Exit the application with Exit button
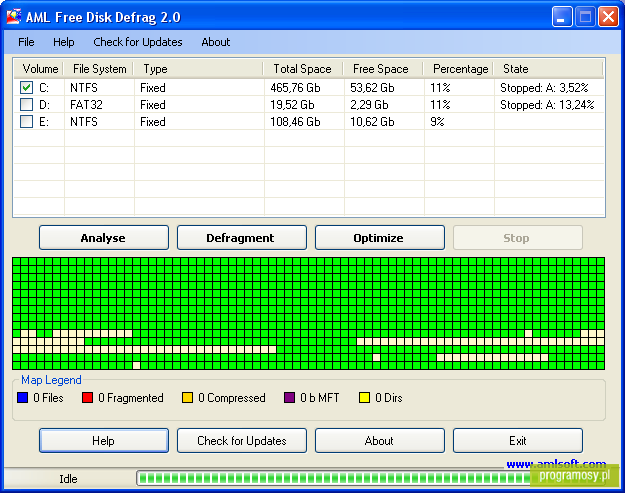The width and height of the screenshot is (625, 493). [517, 440]
